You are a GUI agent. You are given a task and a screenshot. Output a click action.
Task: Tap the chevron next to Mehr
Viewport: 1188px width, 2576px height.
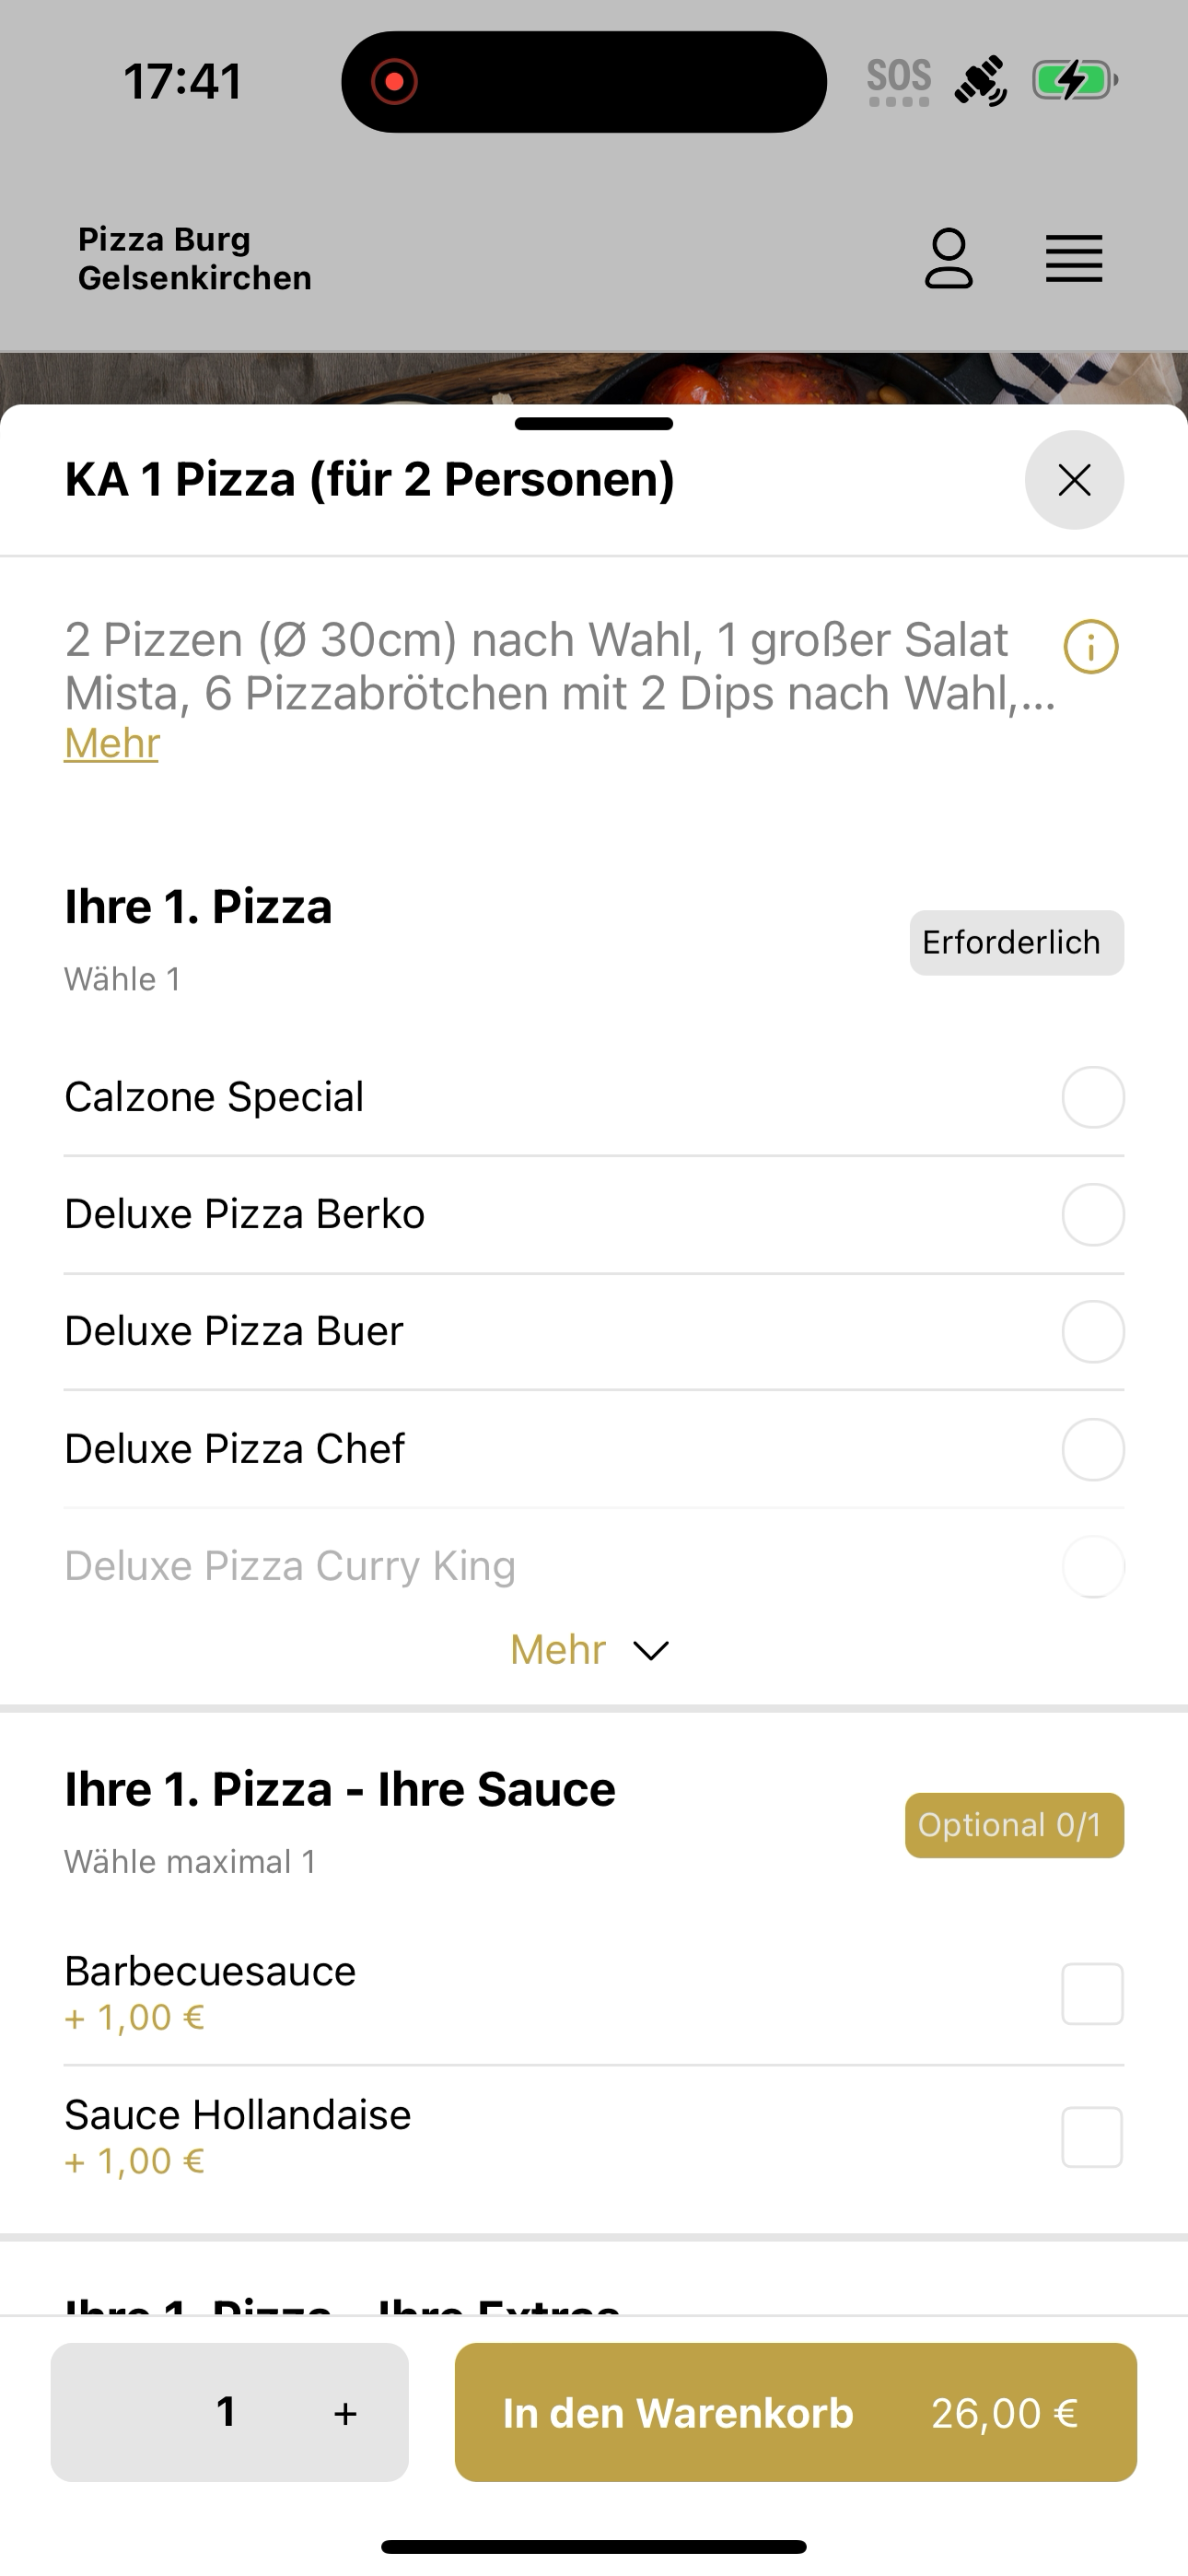tap(651, 1650)
